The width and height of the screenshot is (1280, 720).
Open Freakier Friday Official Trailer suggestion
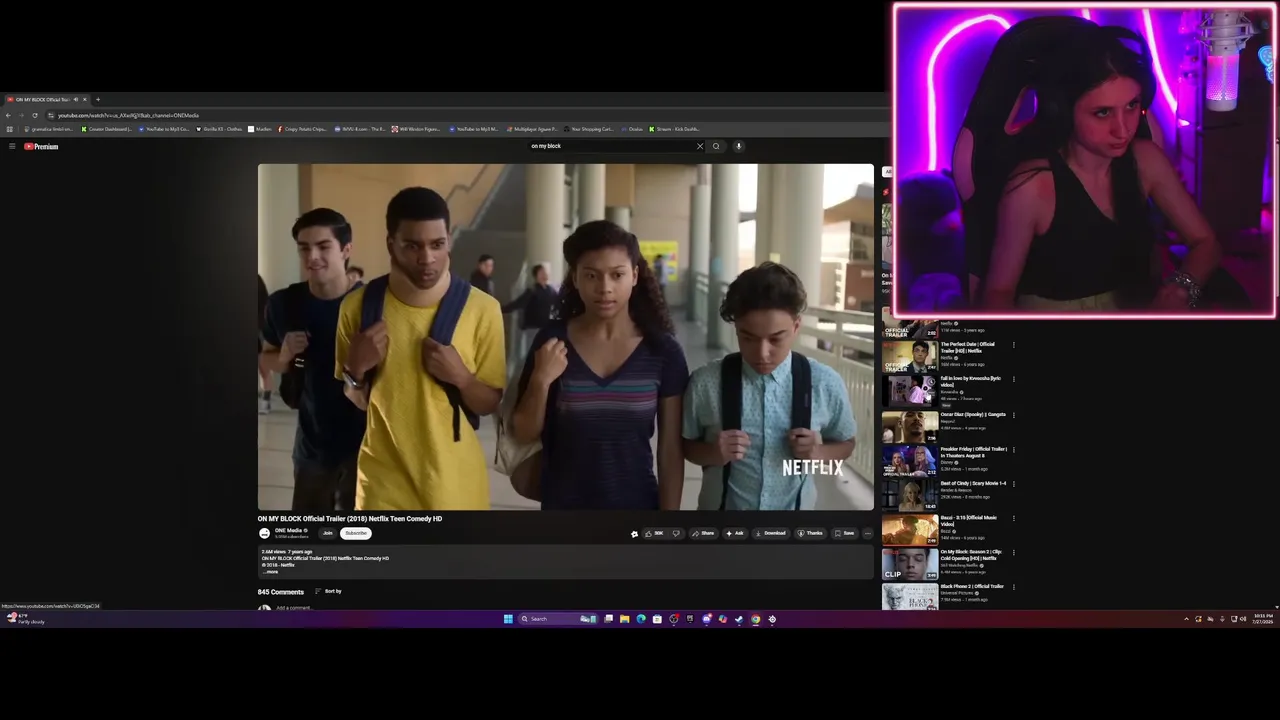coord(910,460)
